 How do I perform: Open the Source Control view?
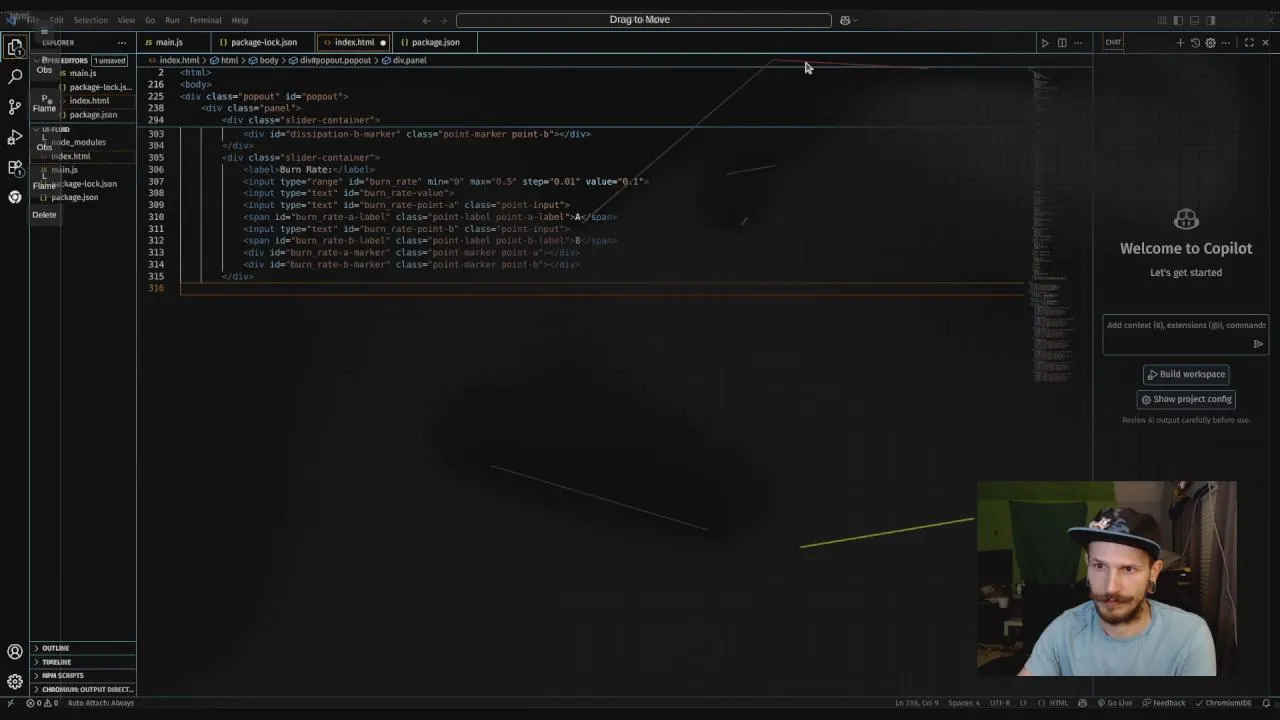(15, 106)
